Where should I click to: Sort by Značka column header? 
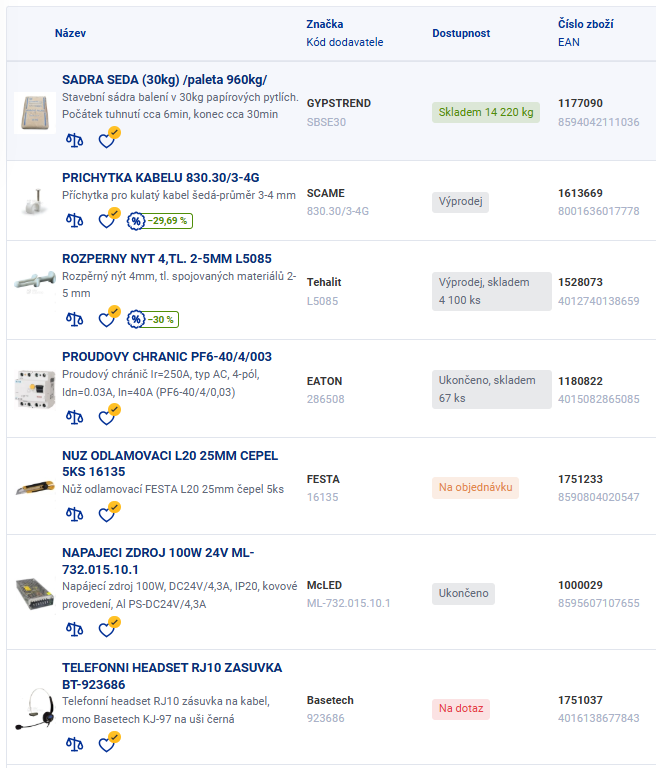[325, 24]
